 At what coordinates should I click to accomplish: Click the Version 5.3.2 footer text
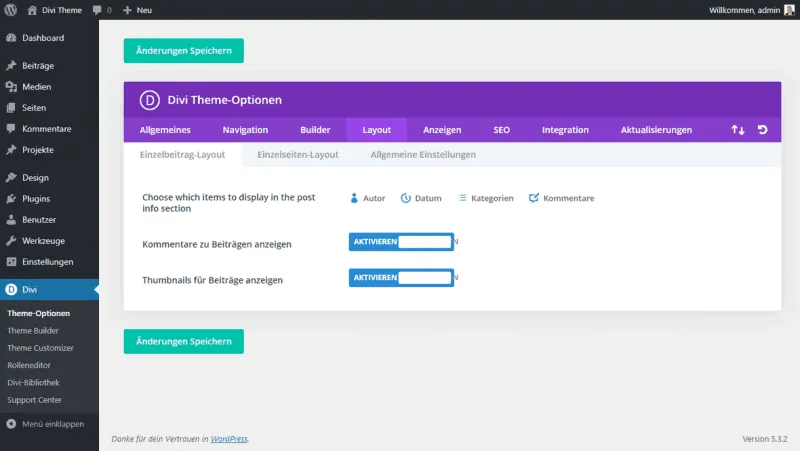pyautogui.click(x=764, y=439)
